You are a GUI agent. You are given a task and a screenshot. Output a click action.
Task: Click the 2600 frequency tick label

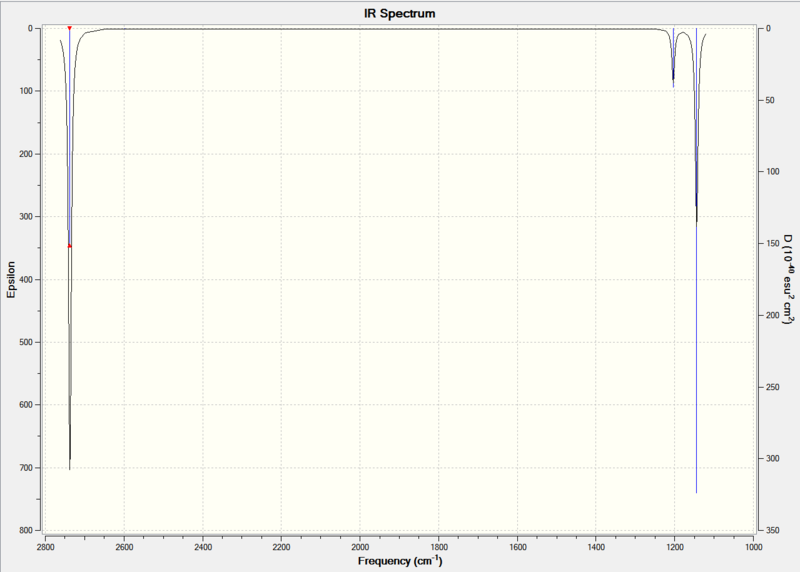click(x=124, y=547)
